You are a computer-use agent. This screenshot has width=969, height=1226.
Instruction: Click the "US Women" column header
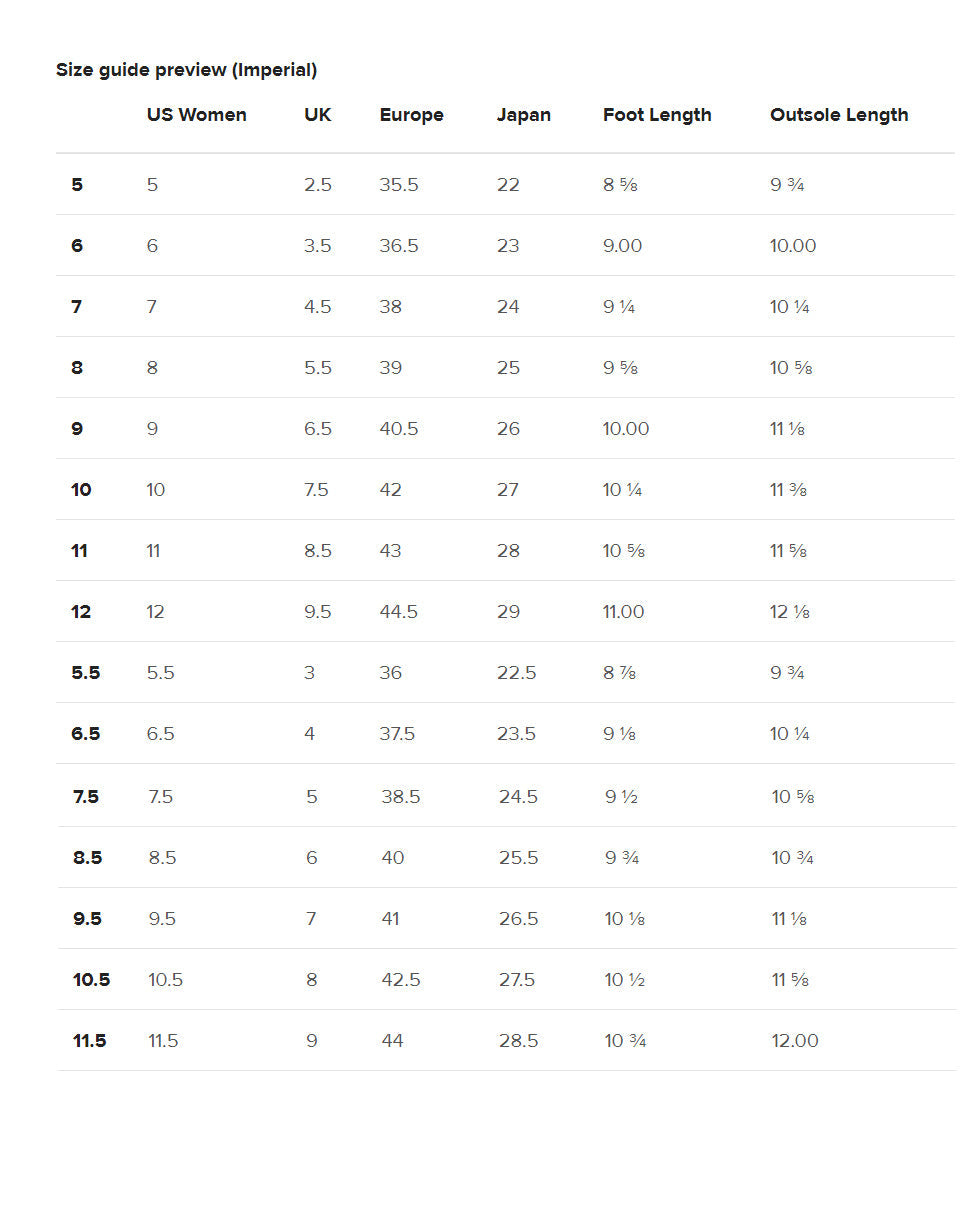coord(196,115)
